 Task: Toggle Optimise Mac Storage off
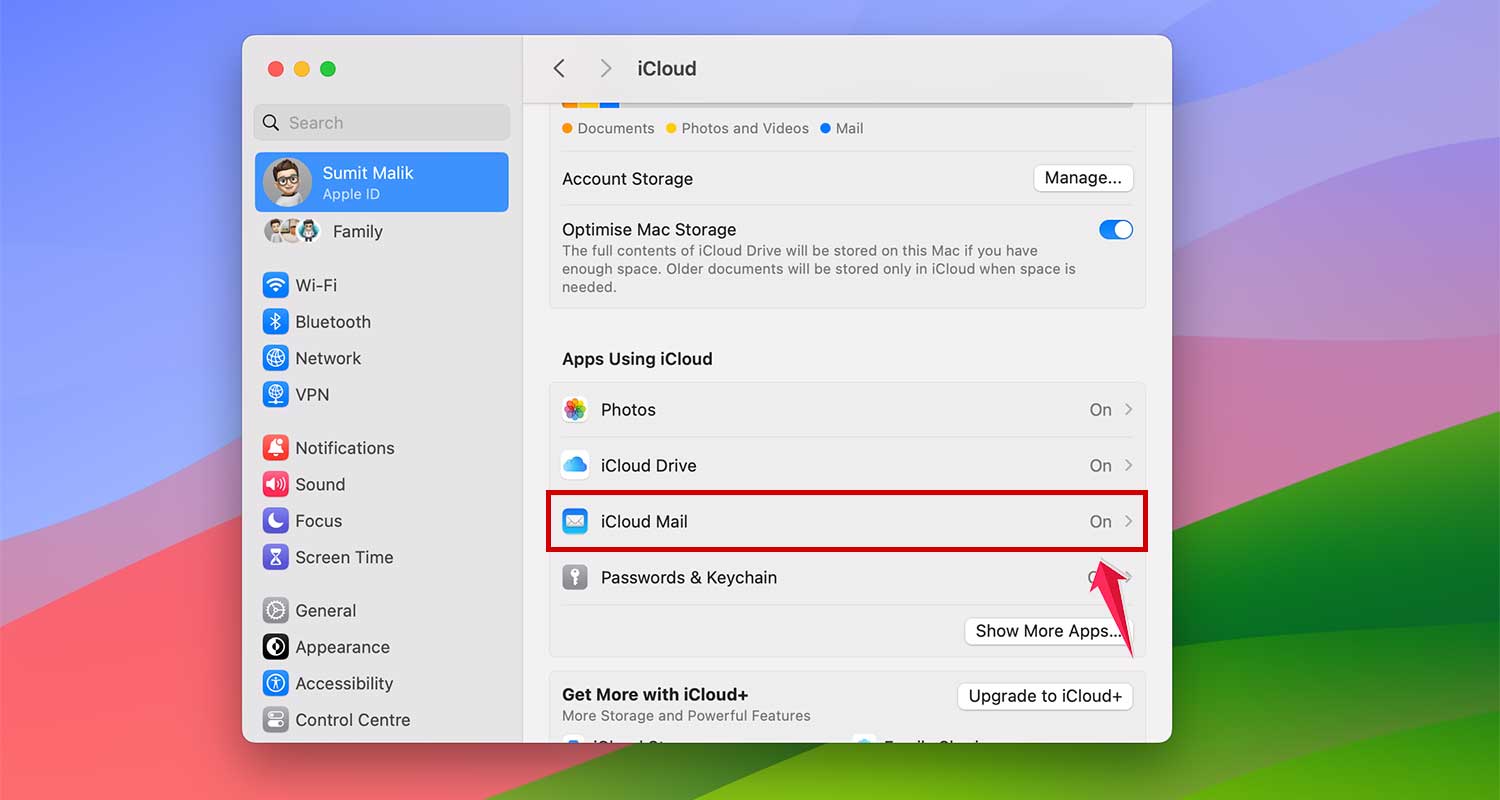tap(1115, 229)
